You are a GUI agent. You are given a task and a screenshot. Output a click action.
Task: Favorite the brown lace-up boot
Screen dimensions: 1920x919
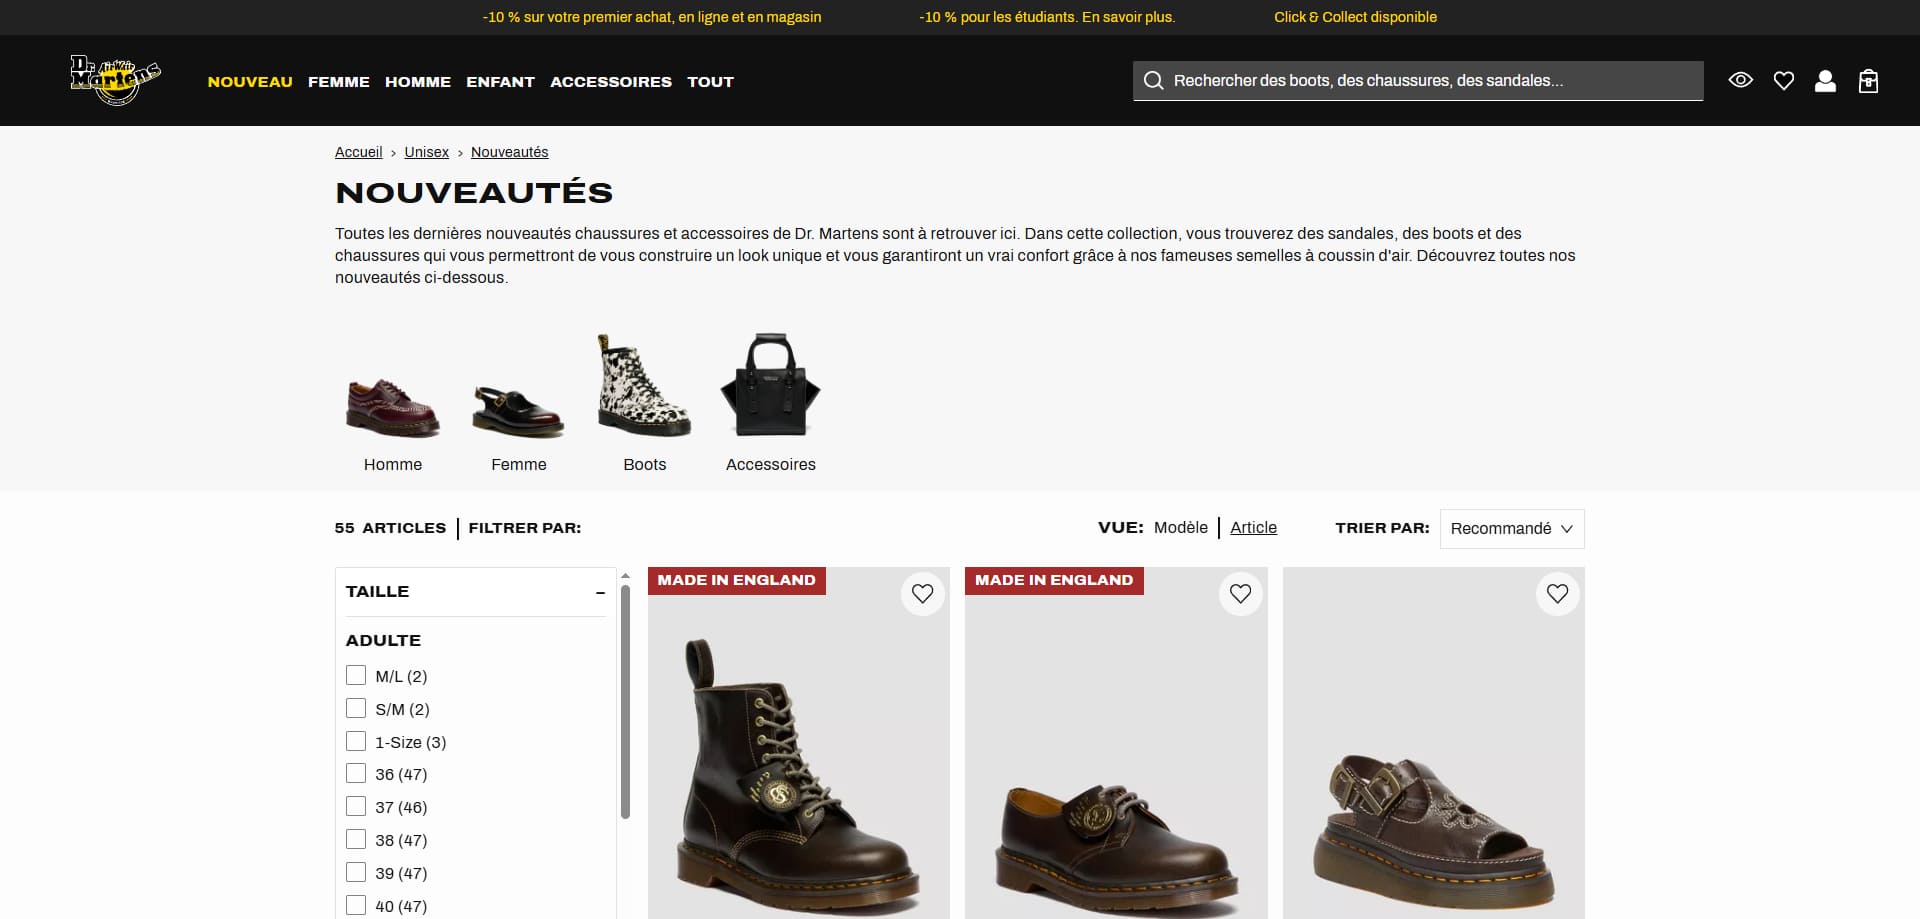pos(922,594)
